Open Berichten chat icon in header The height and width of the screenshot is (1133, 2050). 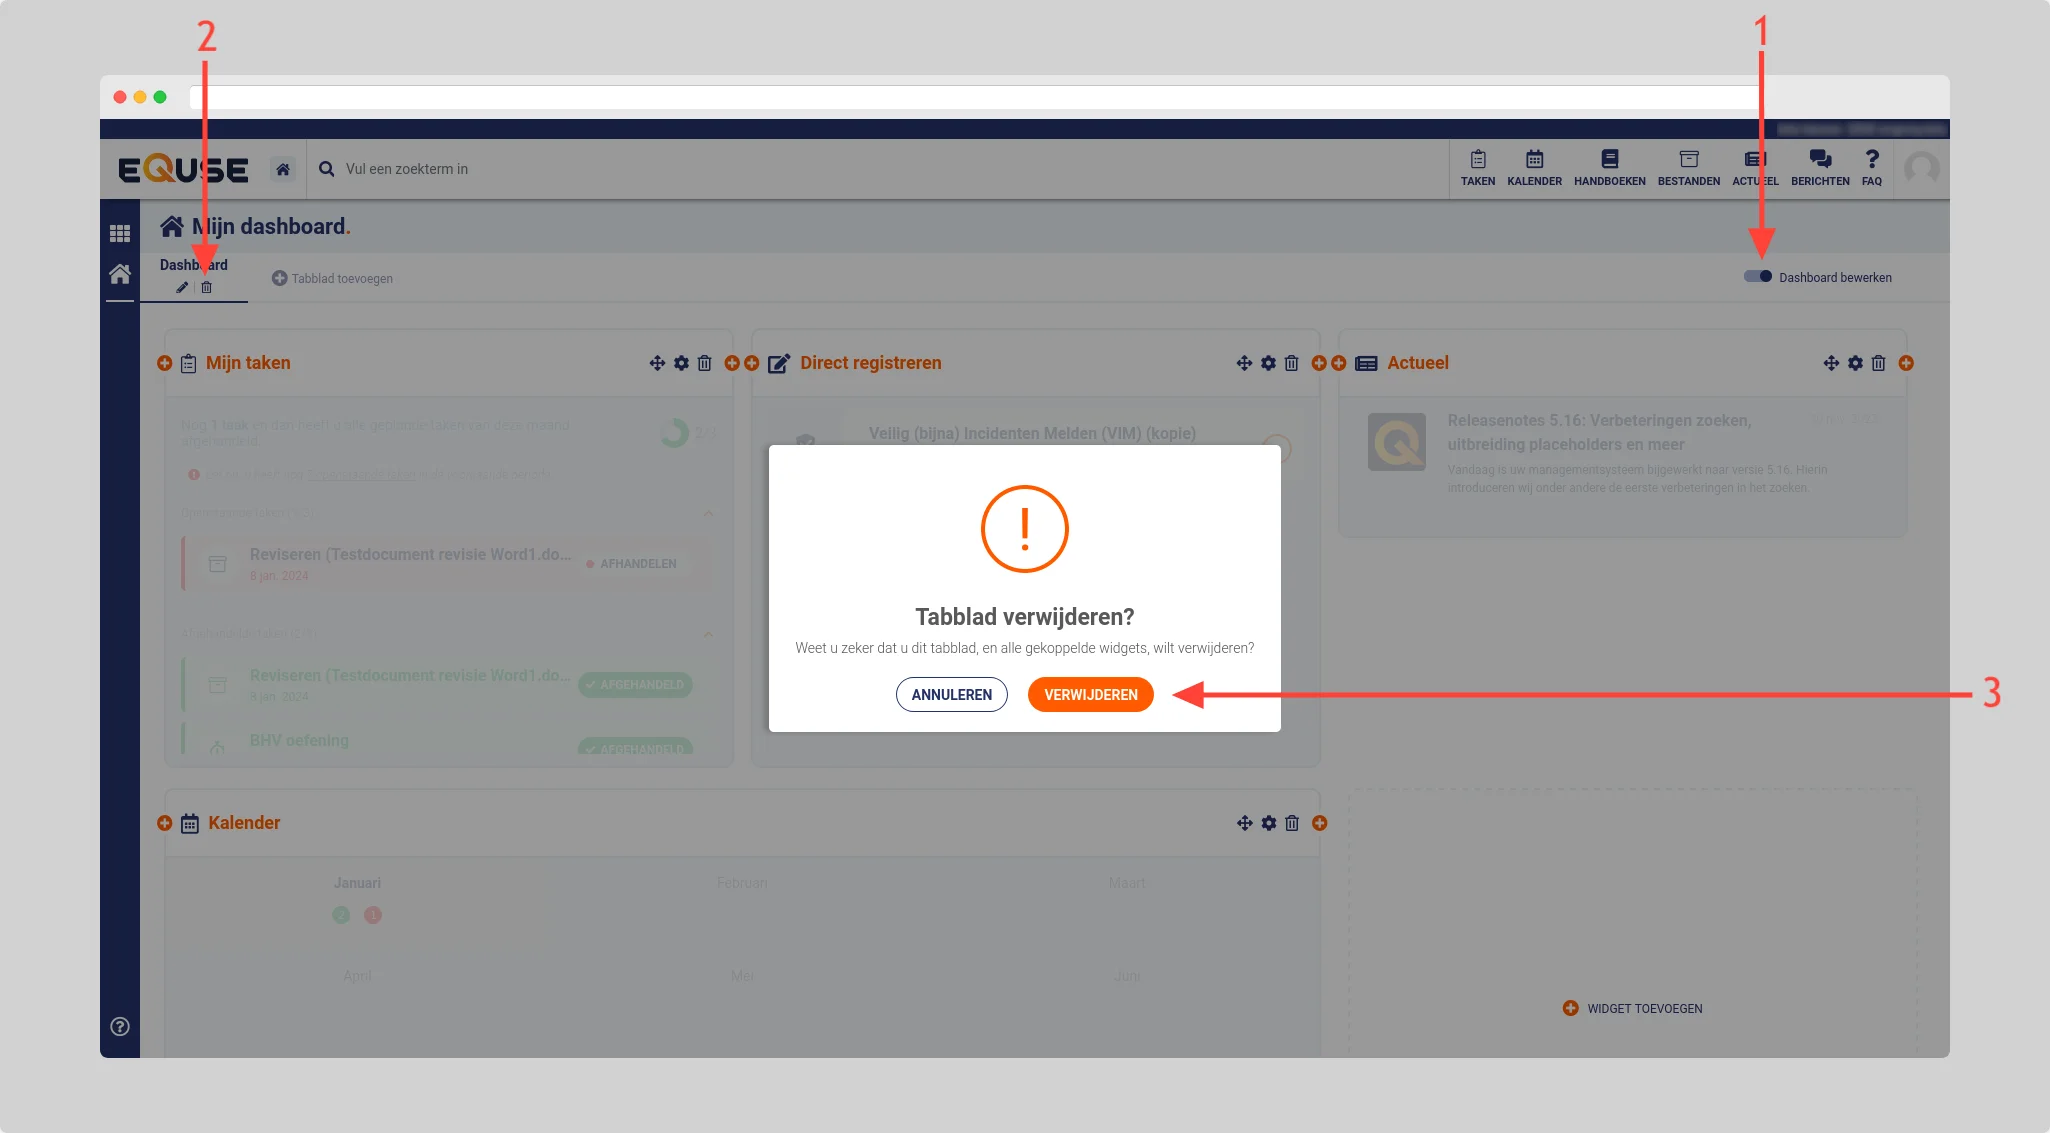[1819, 167]
